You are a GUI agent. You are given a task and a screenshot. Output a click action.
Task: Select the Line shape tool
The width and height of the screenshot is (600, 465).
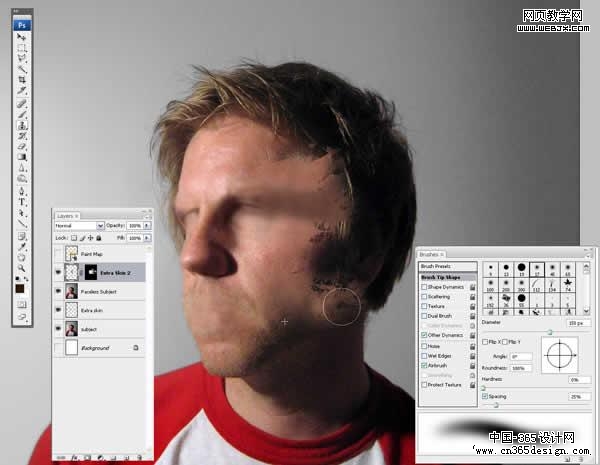click(x=22, y=223)
